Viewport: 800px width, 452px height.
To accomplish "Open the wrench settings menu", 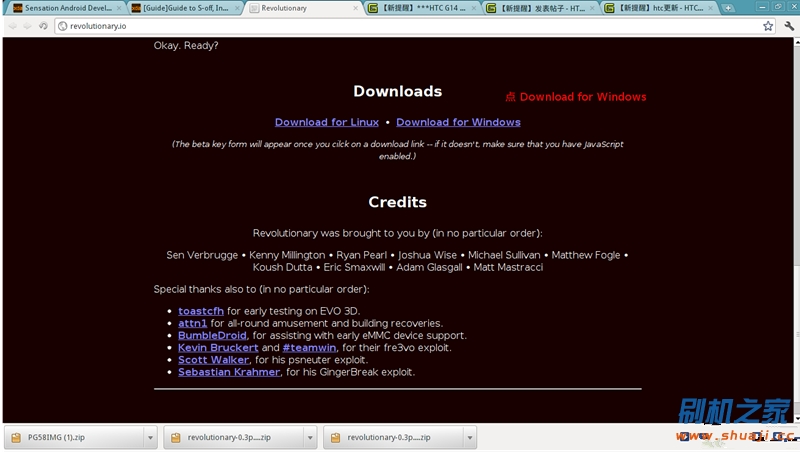I will point(789,26).
